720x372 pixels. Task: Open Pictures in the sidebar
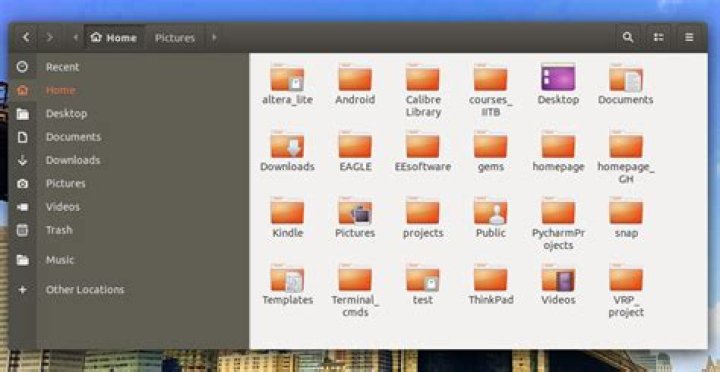pyautogui.click(x=129, y=184)
